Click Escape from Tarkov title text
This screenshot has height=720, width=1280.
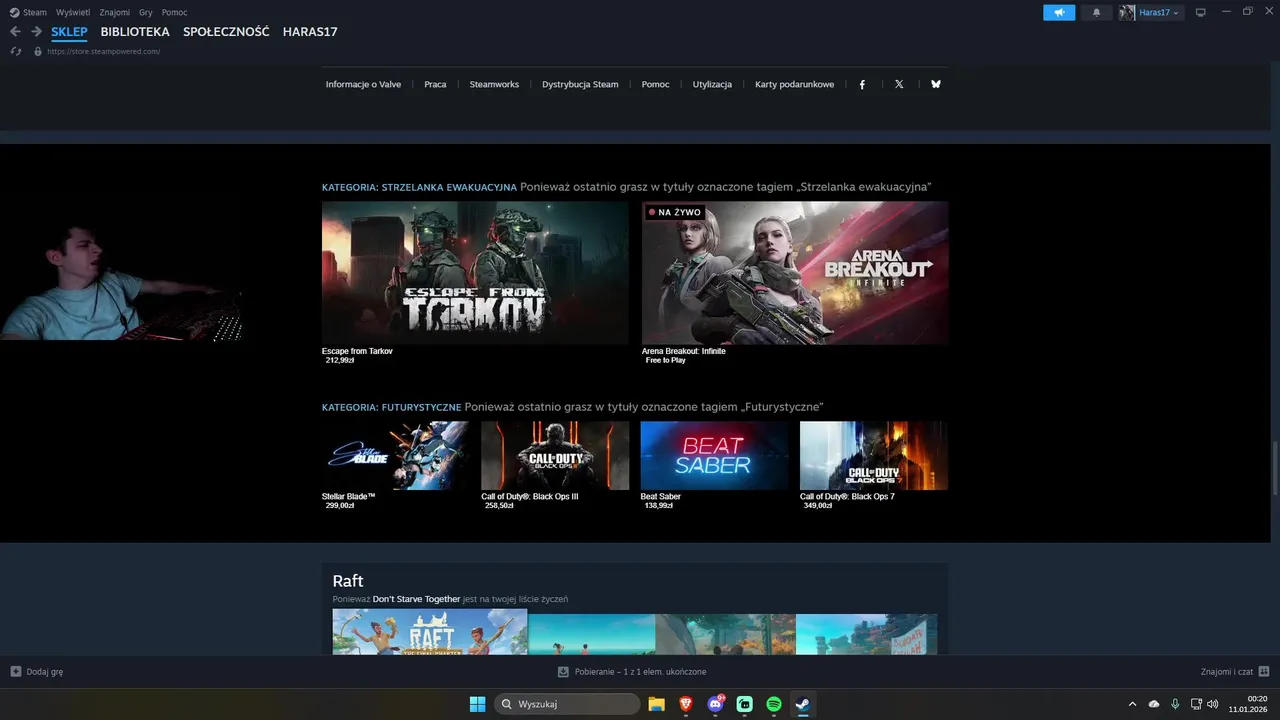pos(357,351)
